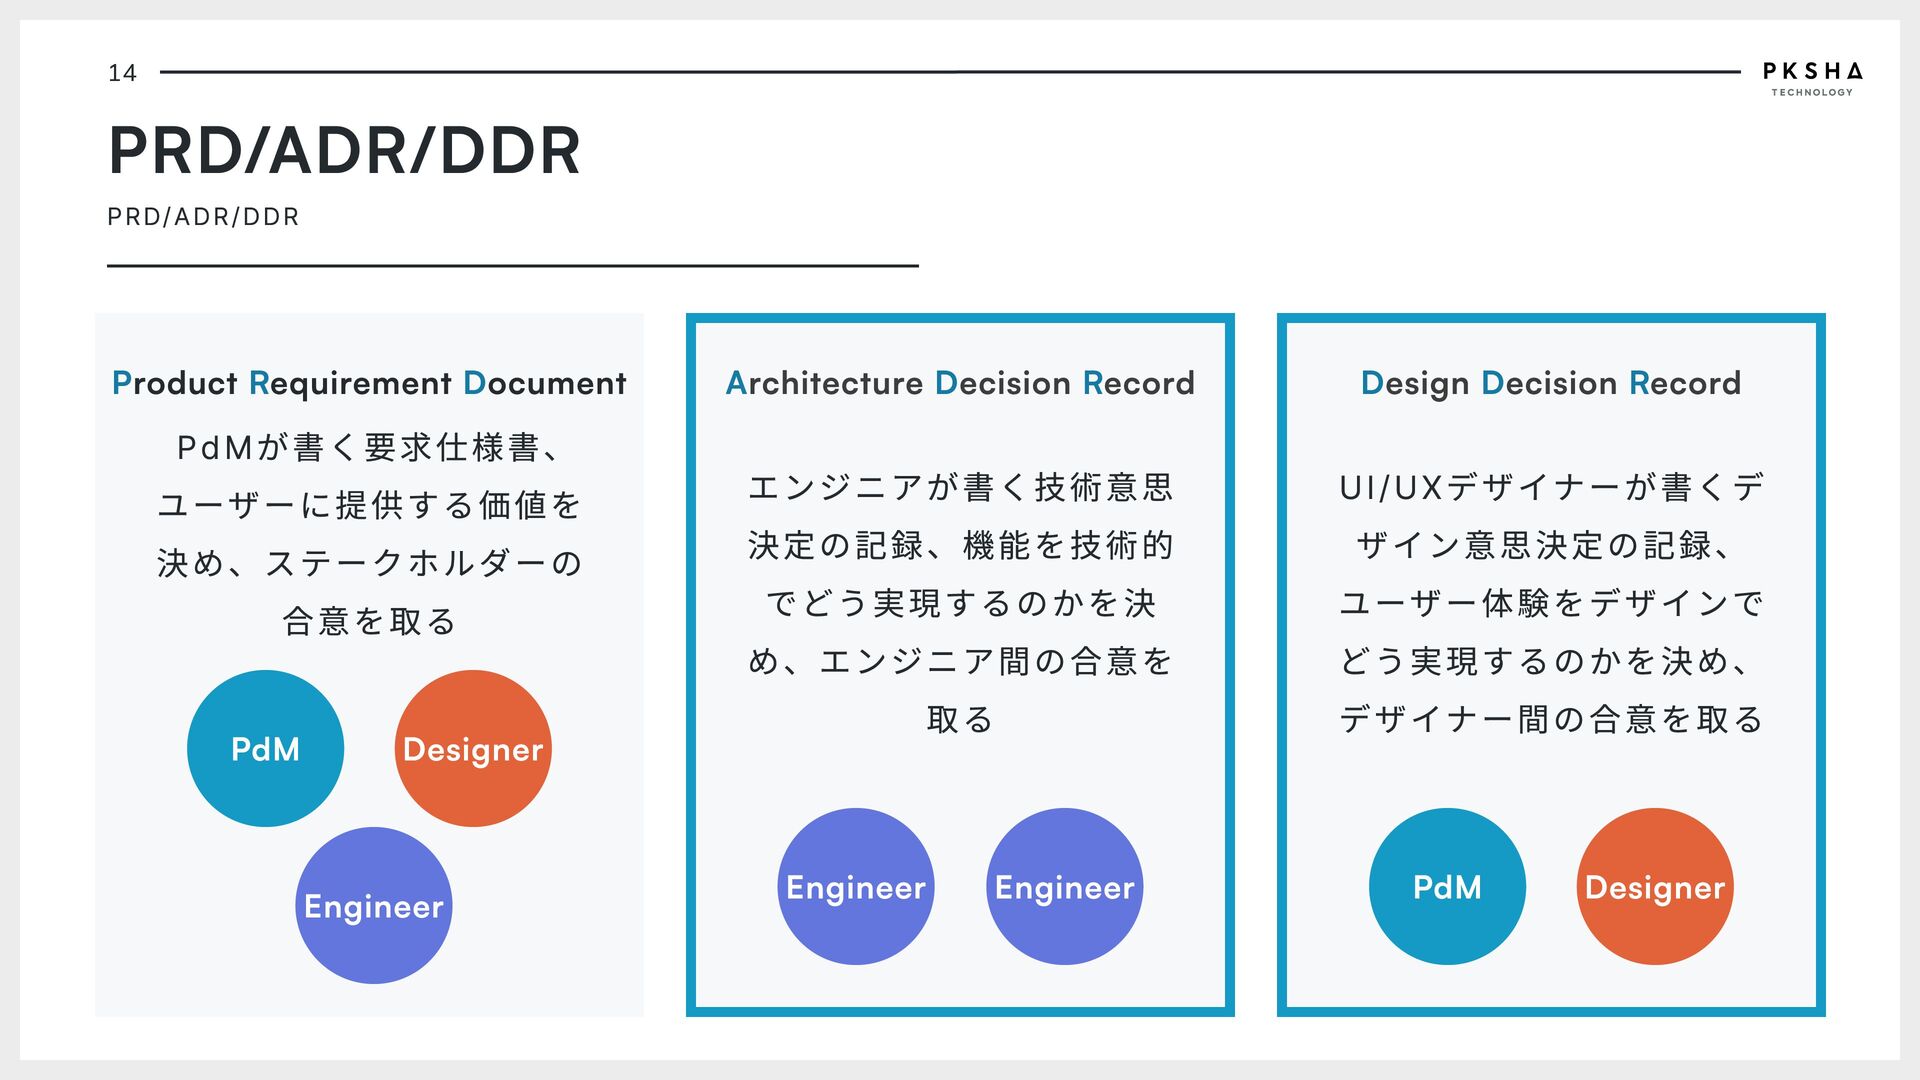Click the slide page number 14
Image resolution: width=1920 pixels, height=1080 pixels.
[x=122, y=73]
